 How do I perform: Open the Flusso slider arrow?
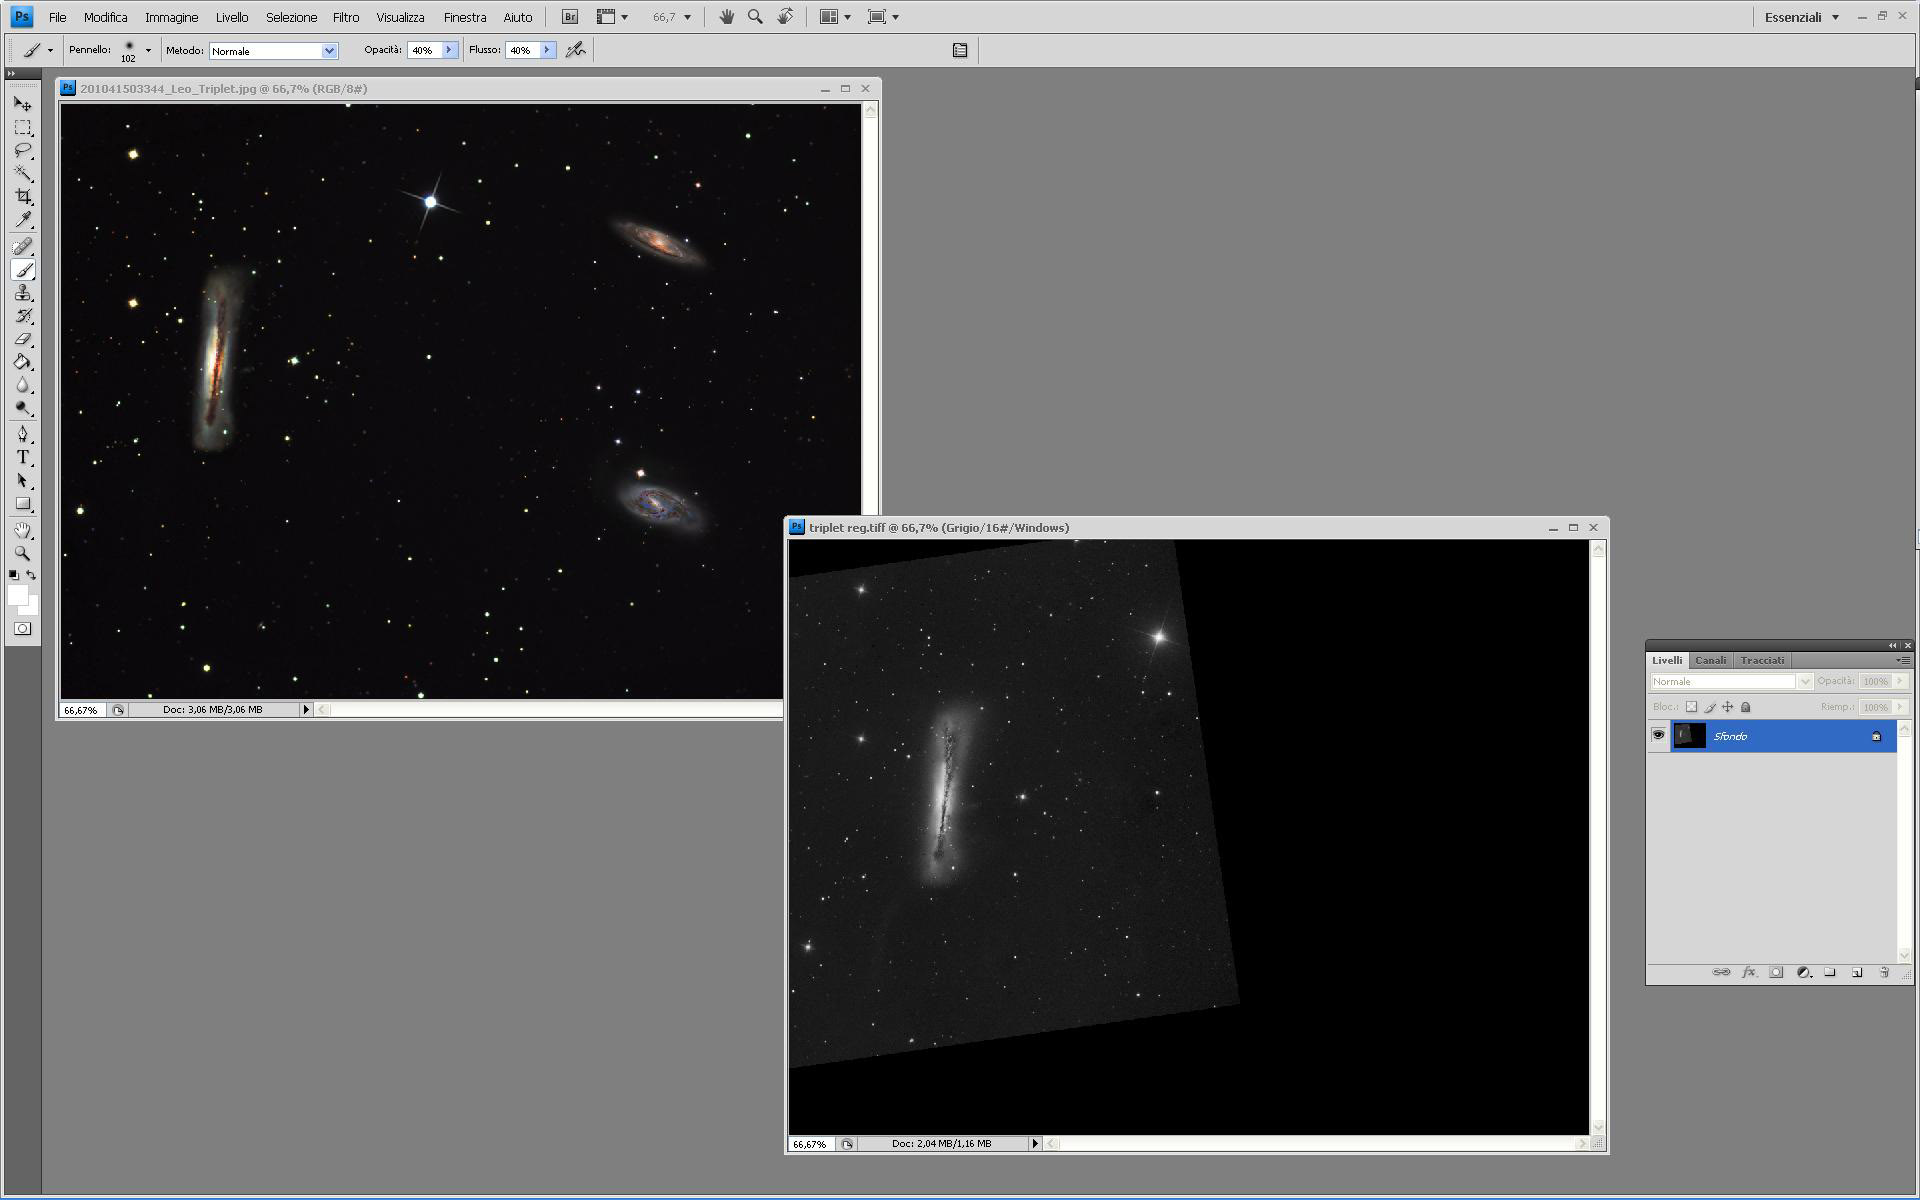[x=547, y=50]
